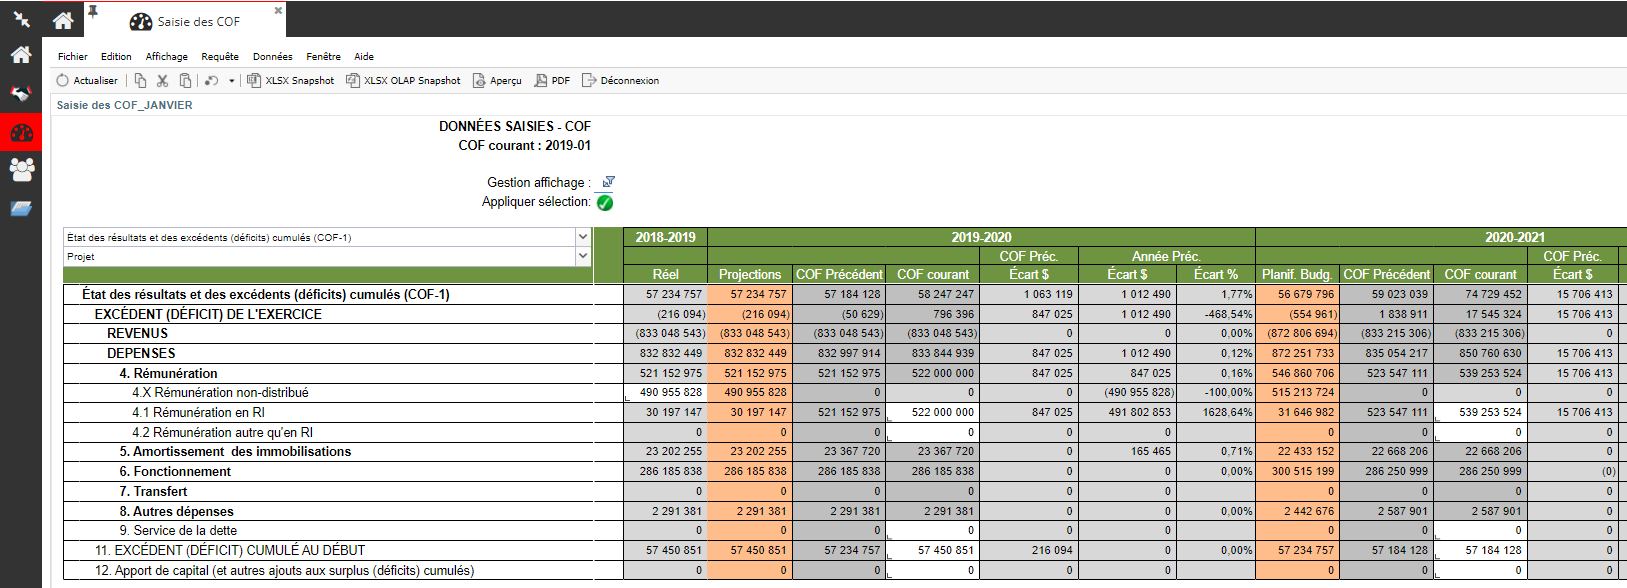
Task: Select the 8. Autres dépenses row
Action: click(176, 511)
